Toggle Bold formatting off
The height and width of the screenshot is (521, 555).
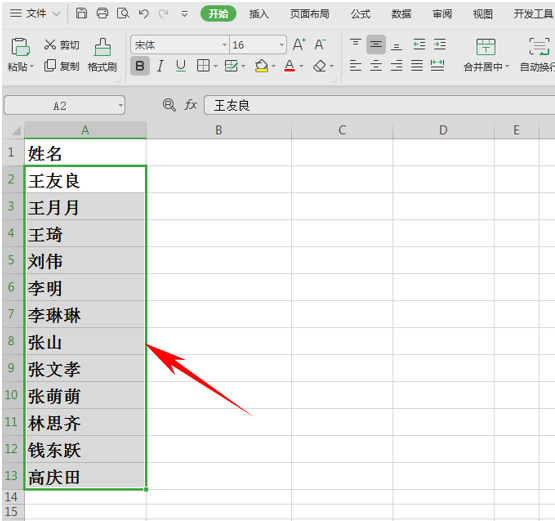point(140,66)
